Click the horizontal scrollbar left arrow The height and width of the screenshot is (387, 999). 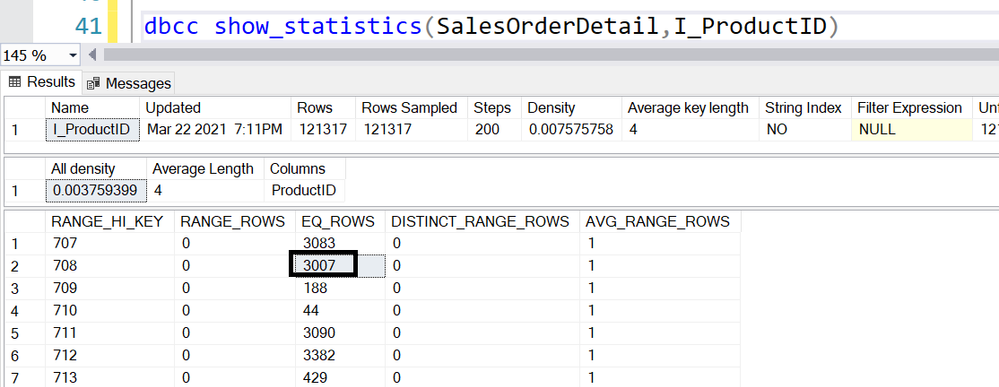pos(92,55)
